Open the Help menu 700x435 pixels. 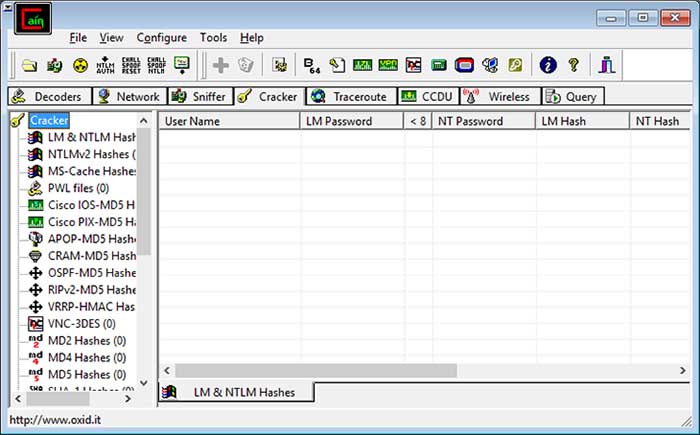[x=252, y=38]
